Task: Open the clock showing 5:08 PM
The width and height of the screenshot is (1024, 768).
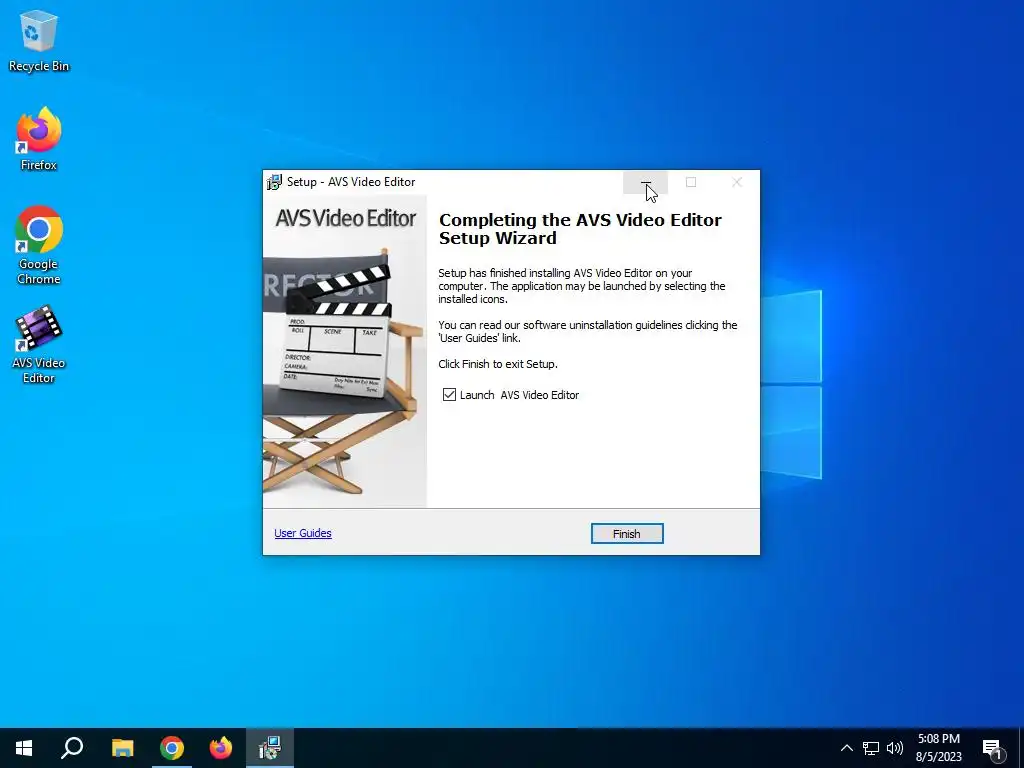Action: pyautogui.click(x=938, y=748)
